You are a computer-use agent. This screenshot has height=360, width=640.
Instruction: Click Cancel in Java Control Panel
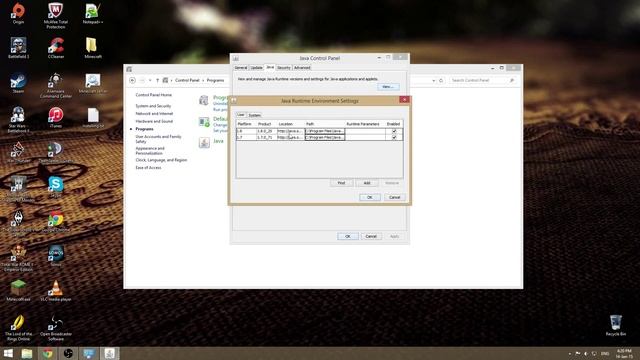pos(371,236)
